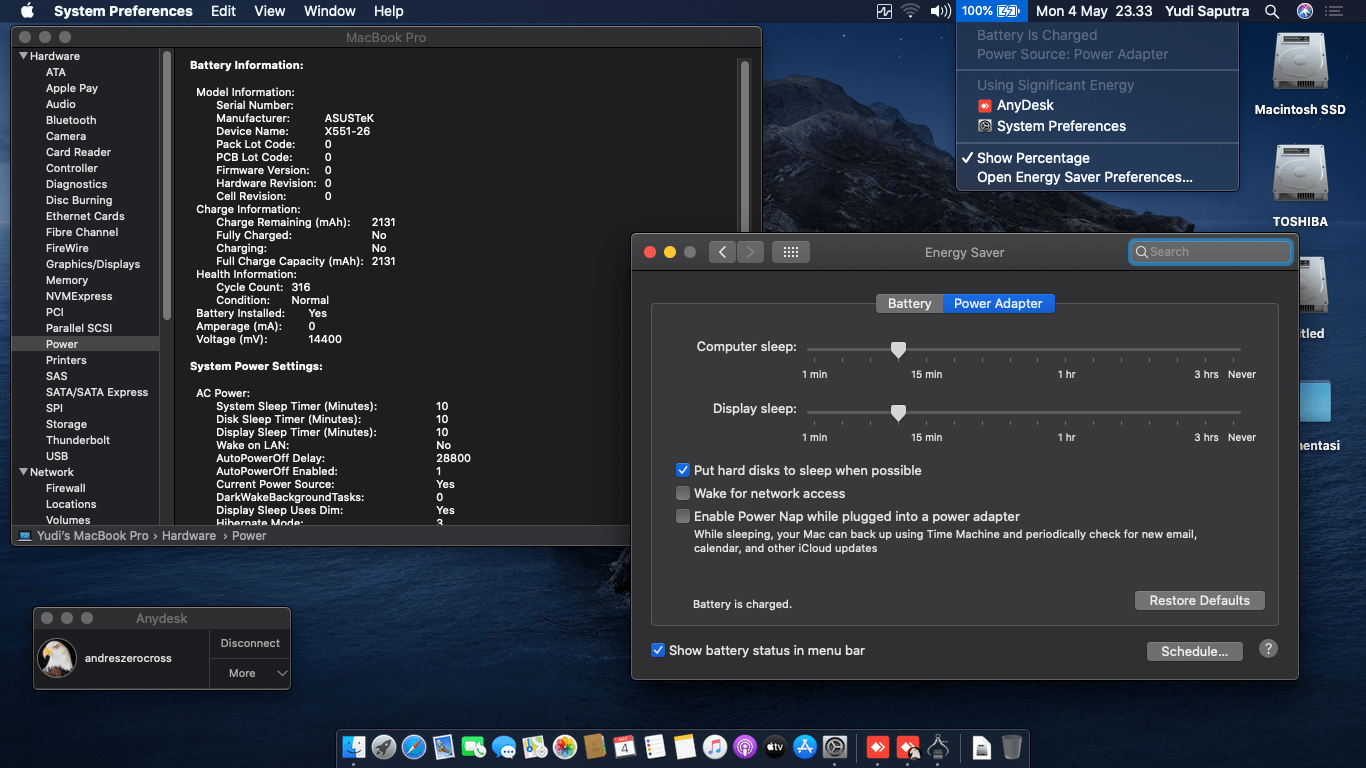Open App Store from the Dock
This screenshot has width=1366, height=768.
(805, 747)
